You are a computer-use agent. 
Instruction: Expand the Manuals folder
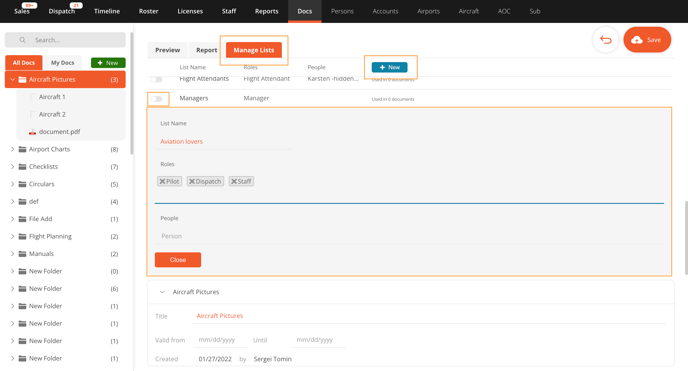[x=12, y=254]
